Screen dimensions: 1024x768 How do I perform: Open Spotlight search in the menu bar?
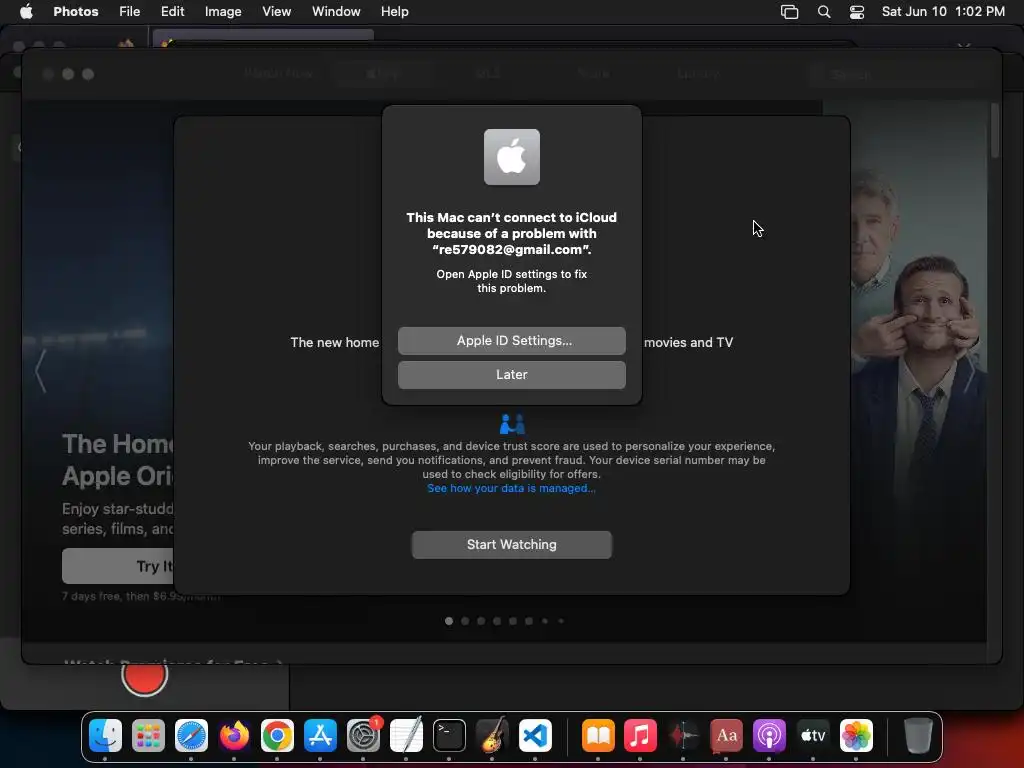(824, 12)
